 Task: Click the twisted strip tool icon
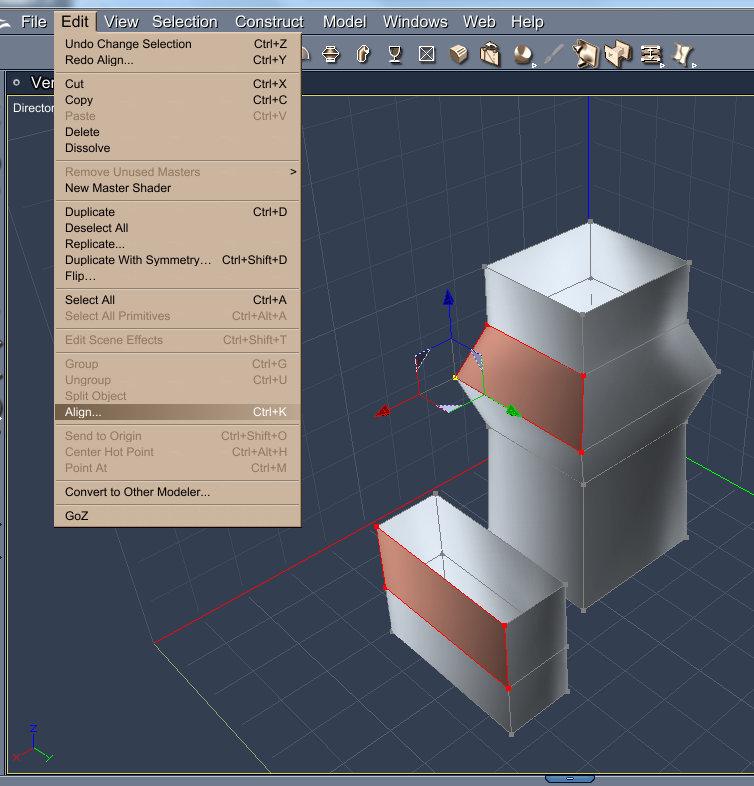click(682, 54)
